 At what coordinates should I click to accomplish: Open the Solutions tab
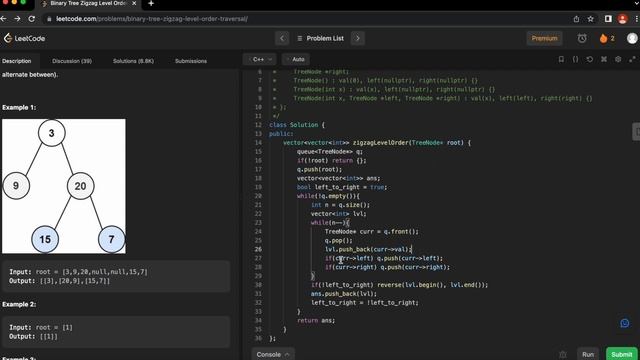[133, 61]
